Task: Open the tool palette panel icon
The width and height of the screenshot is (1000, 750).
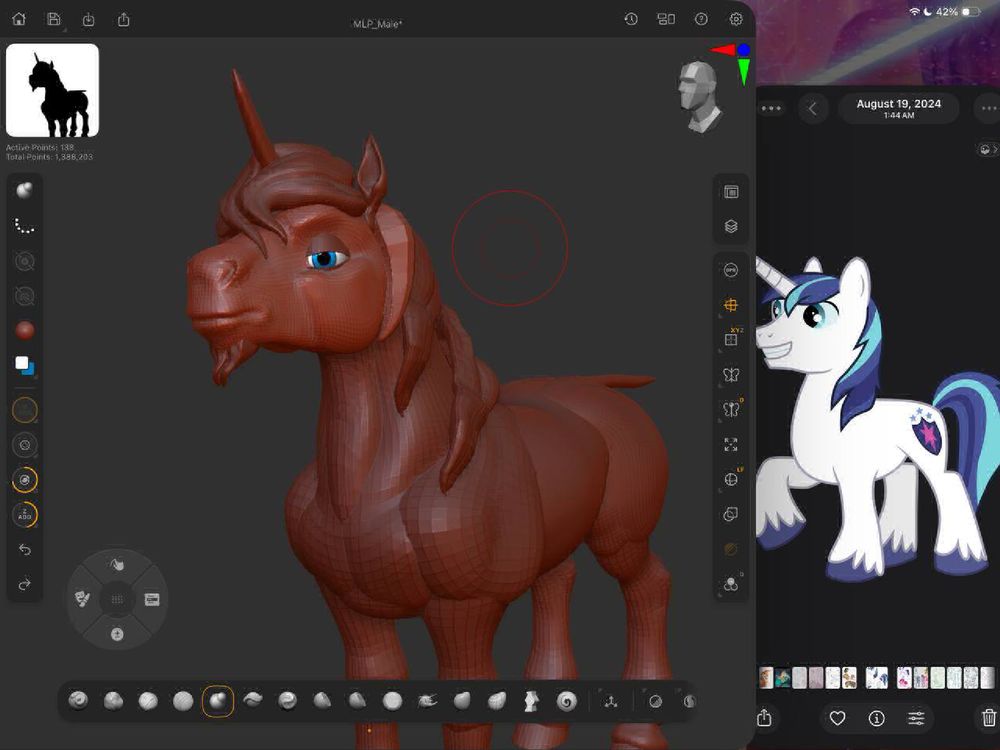Action: 731,192
